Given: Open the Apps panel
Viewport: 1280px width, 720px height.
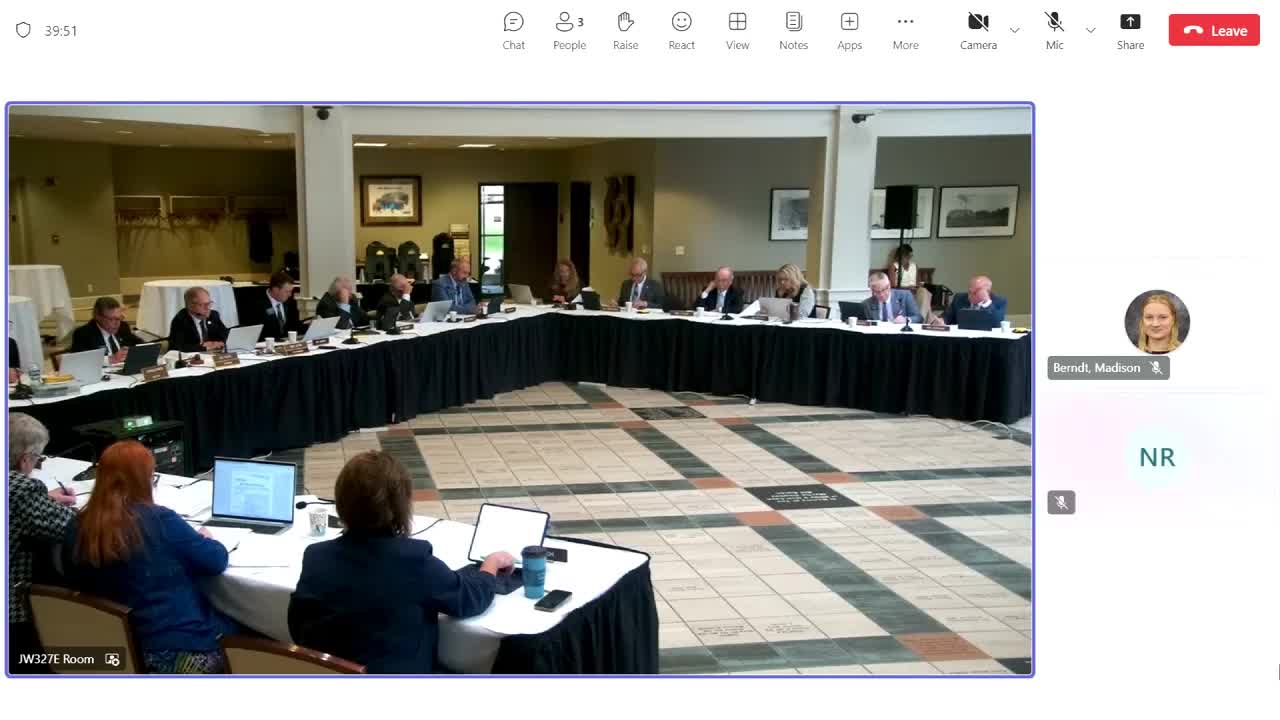Looking at the screenshot, I should [x=849, y=30].
